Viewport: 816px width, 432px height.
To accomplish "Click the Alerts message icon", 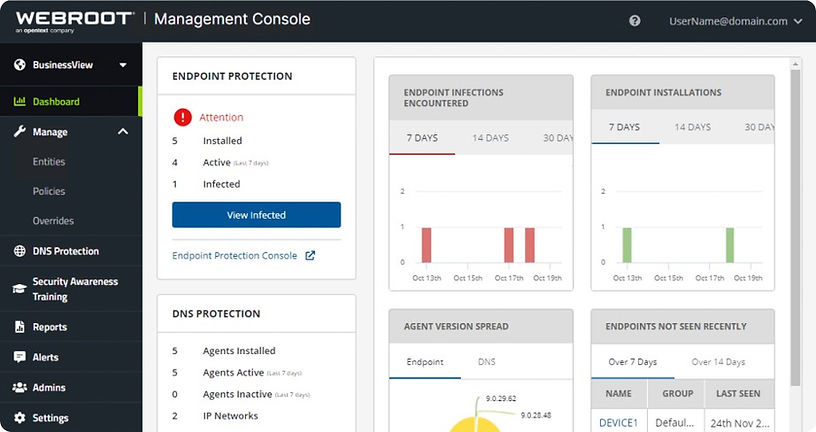I will point(20,357).
